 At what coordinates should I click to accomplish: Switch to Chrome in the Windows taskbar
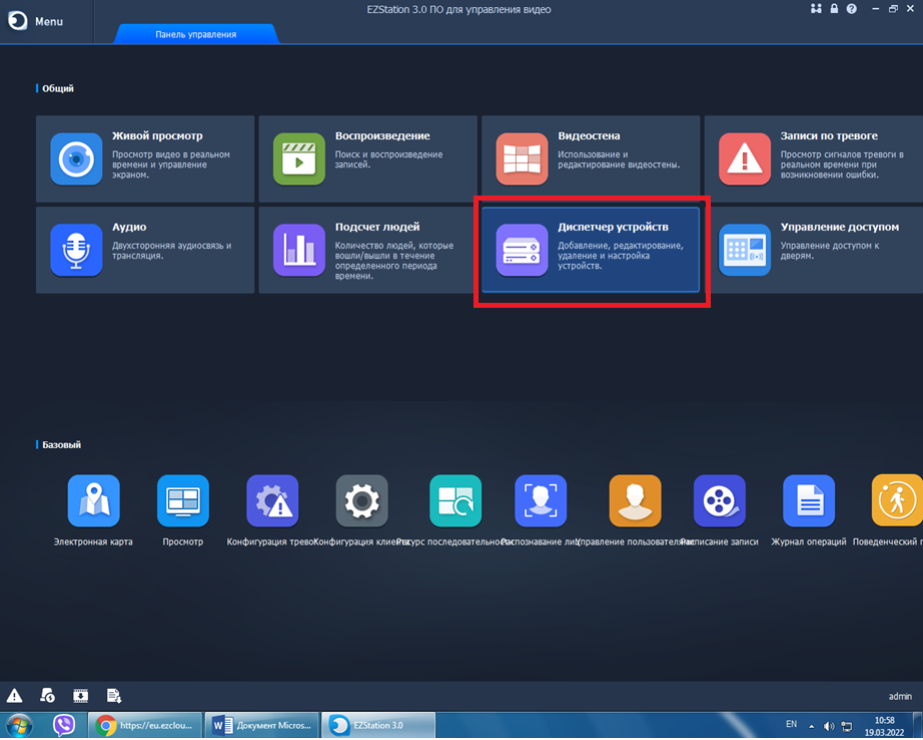(144, 725)
